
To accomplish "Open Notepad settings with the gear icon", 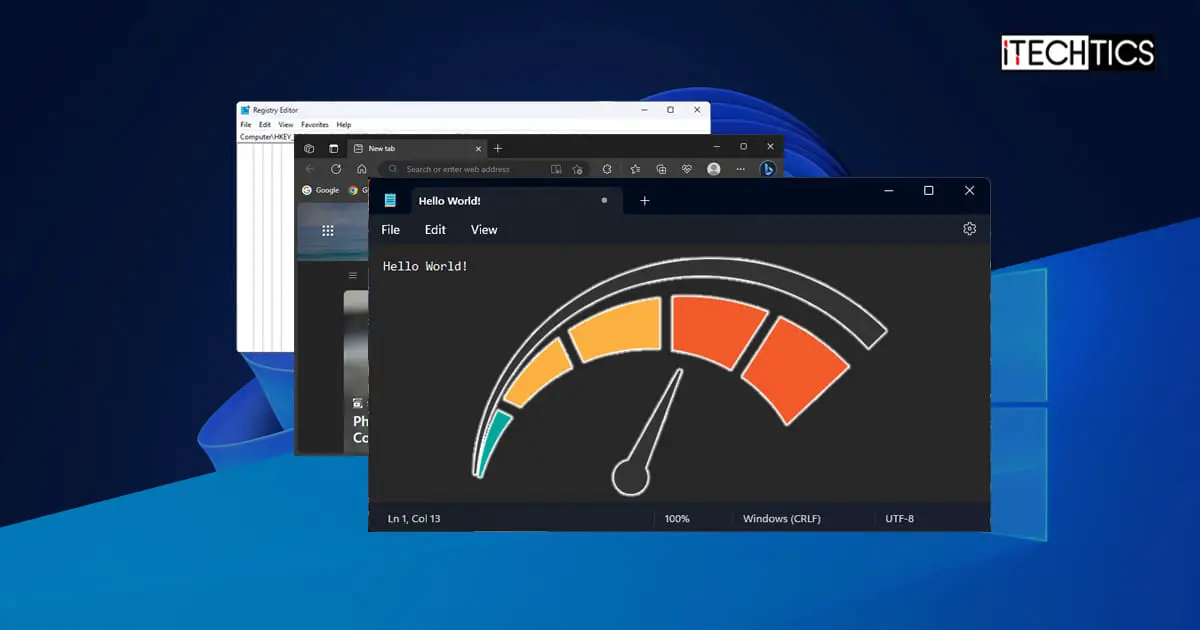I will (x=969, y=228).
